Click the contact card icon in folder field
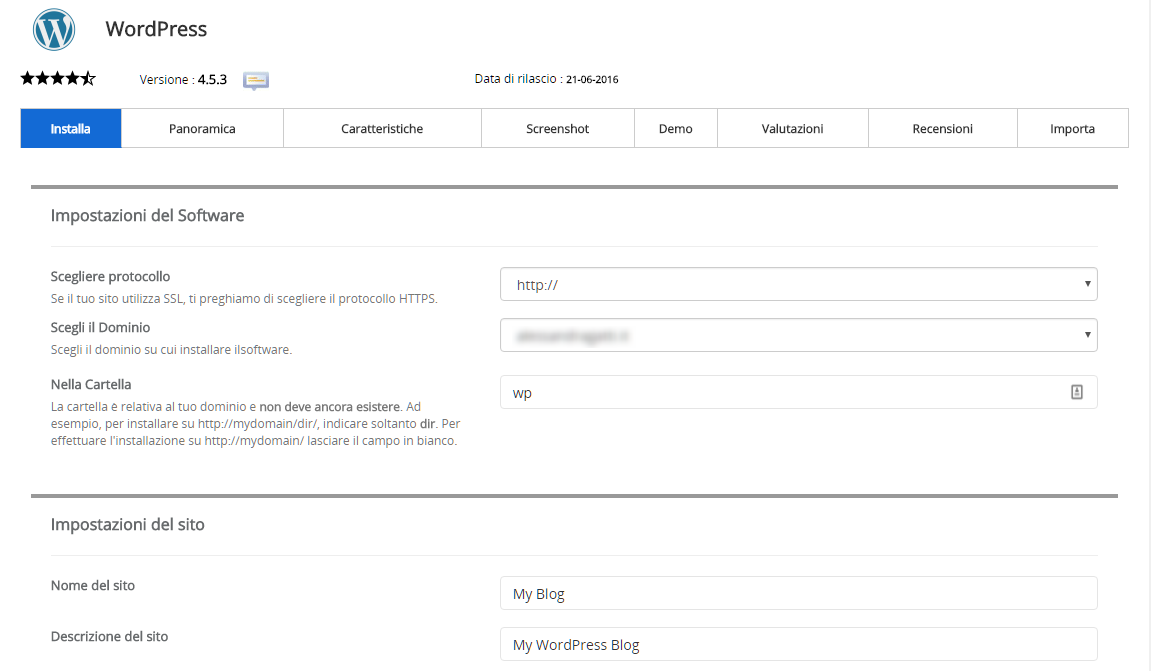1151x671 pixels. pos(1076,392)
